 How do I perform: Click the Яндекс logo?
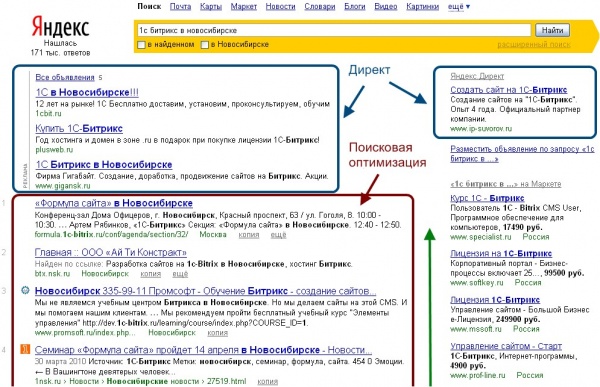point(60,27)
